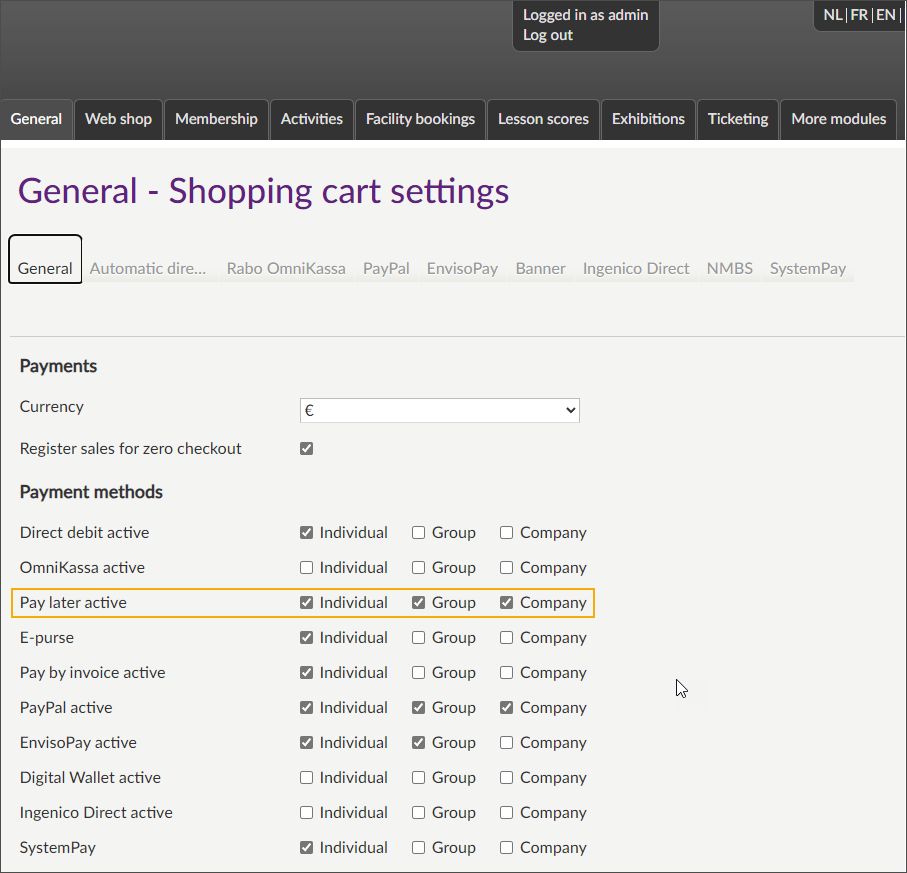This screenshot has height=873, width=907.
Task: Switch language to FR
Action: (859, 15)
